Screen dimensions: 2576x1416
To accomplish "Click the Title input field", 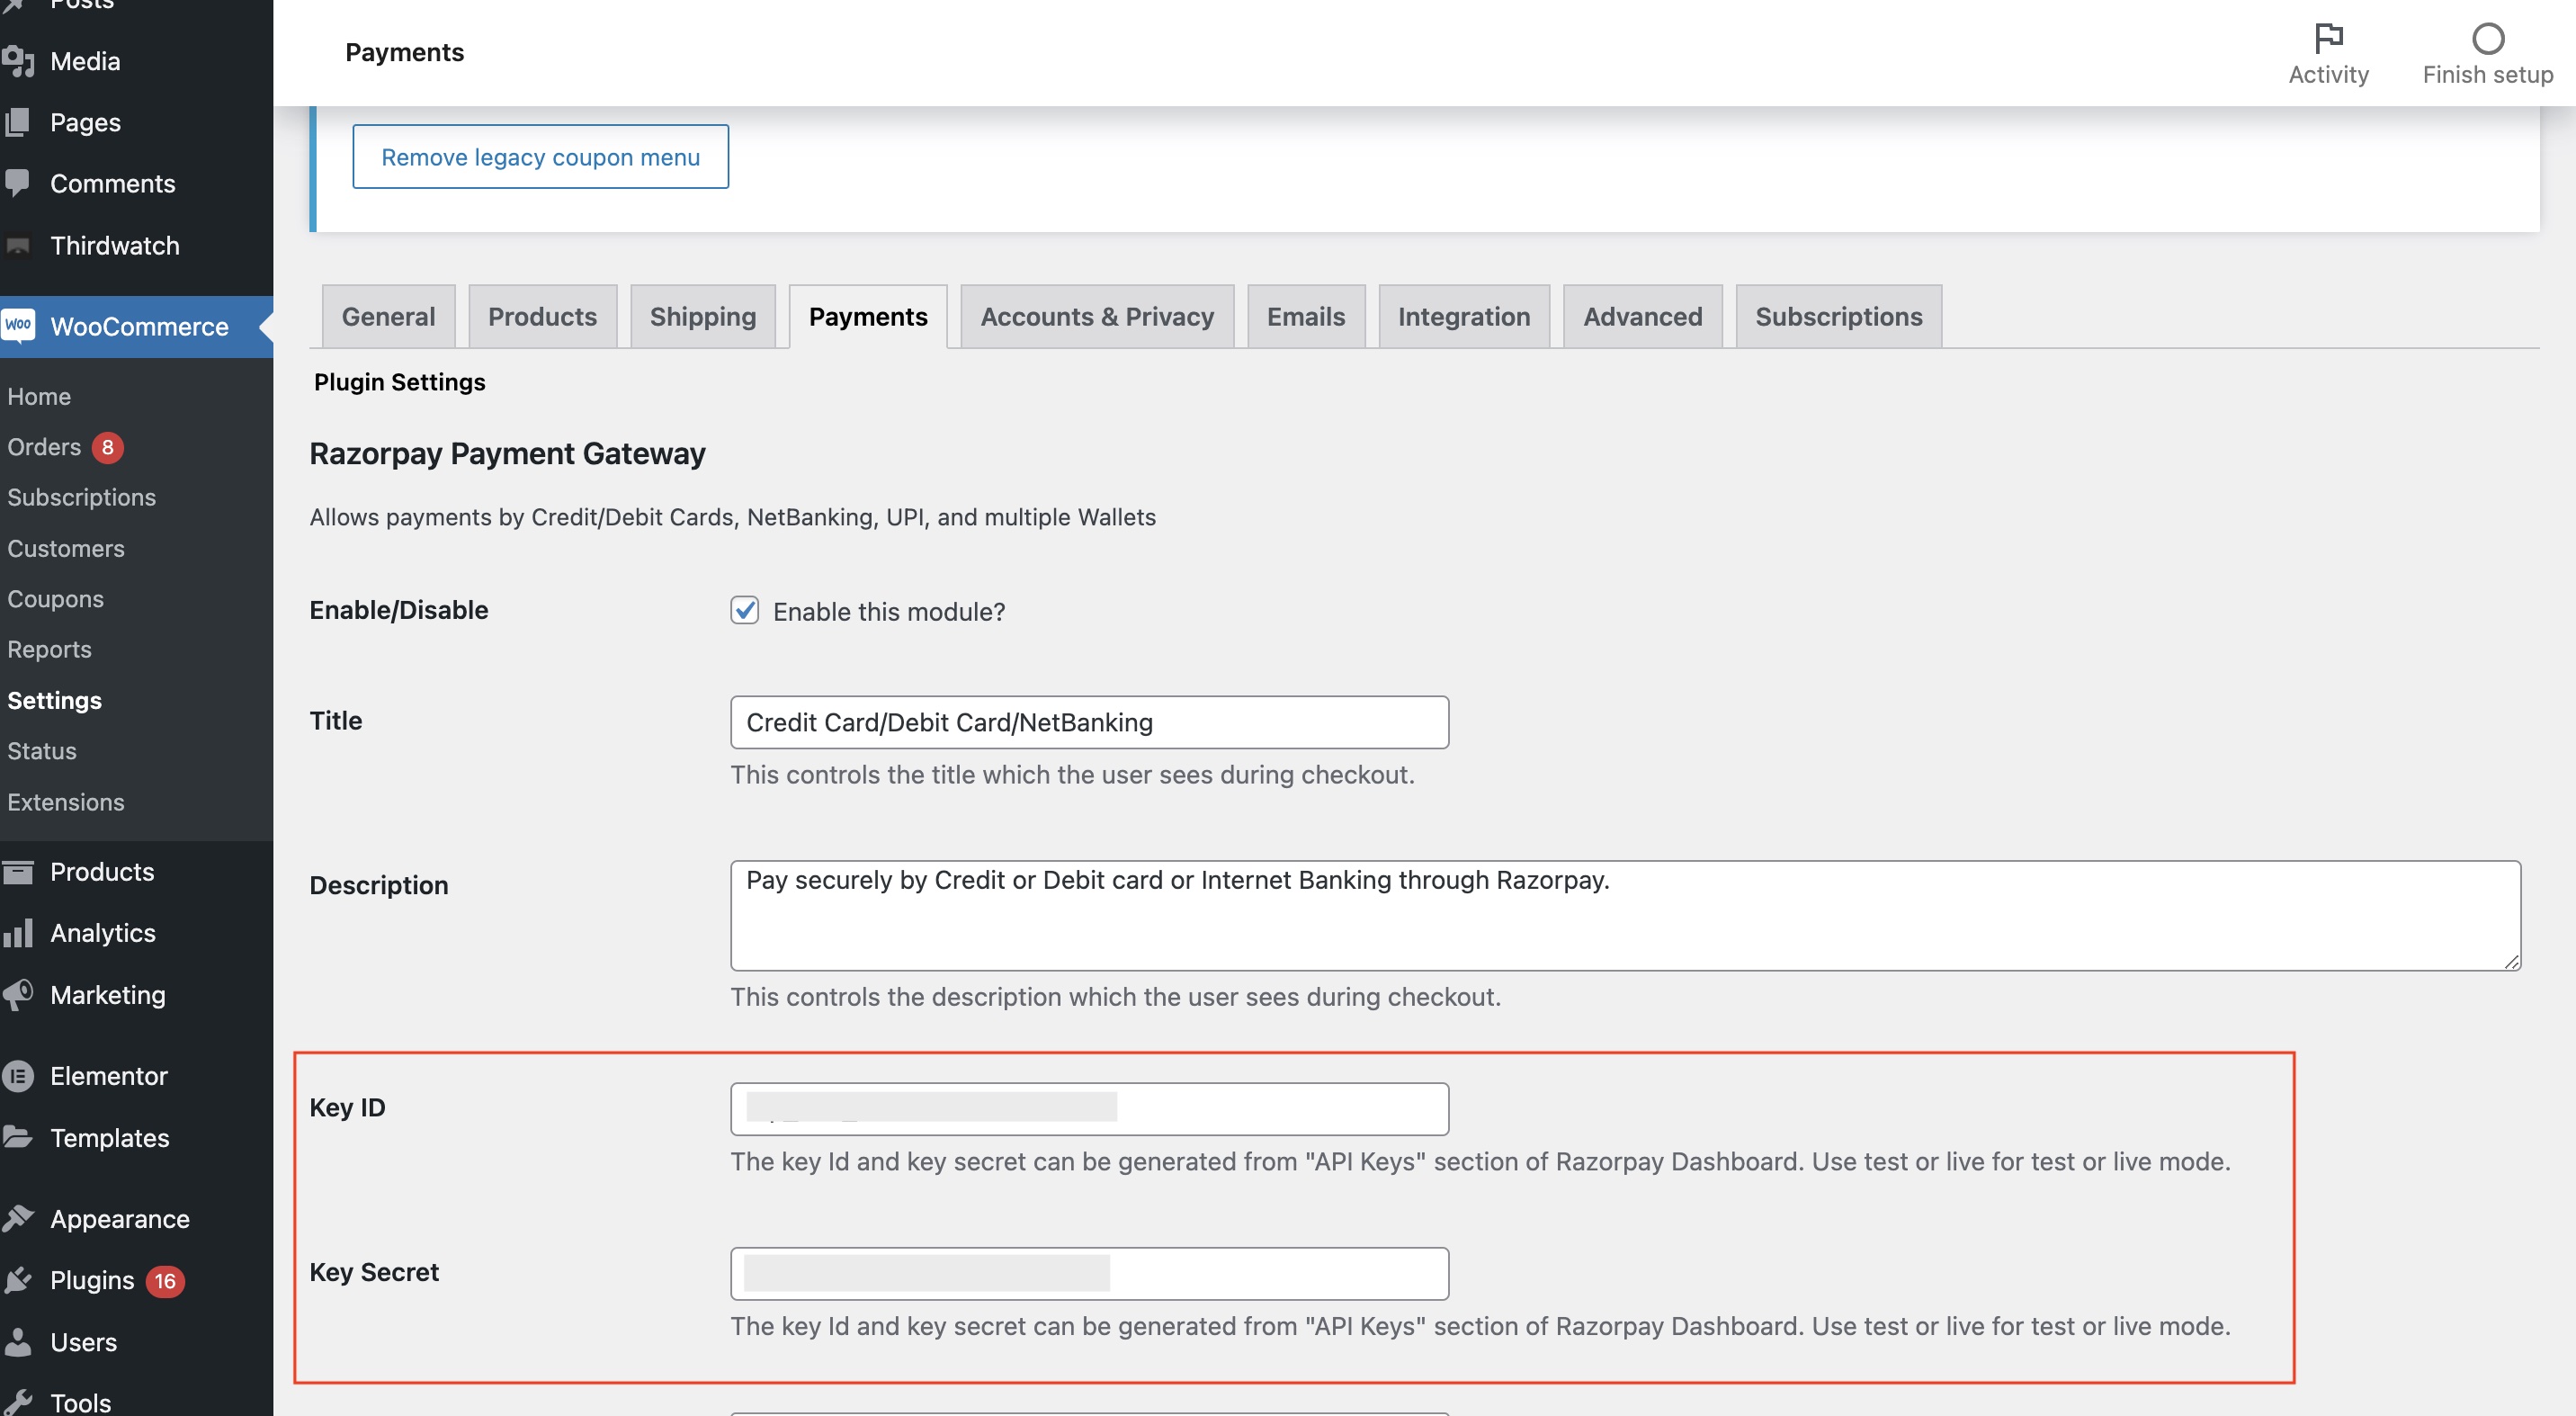I will click(1089, 722).
